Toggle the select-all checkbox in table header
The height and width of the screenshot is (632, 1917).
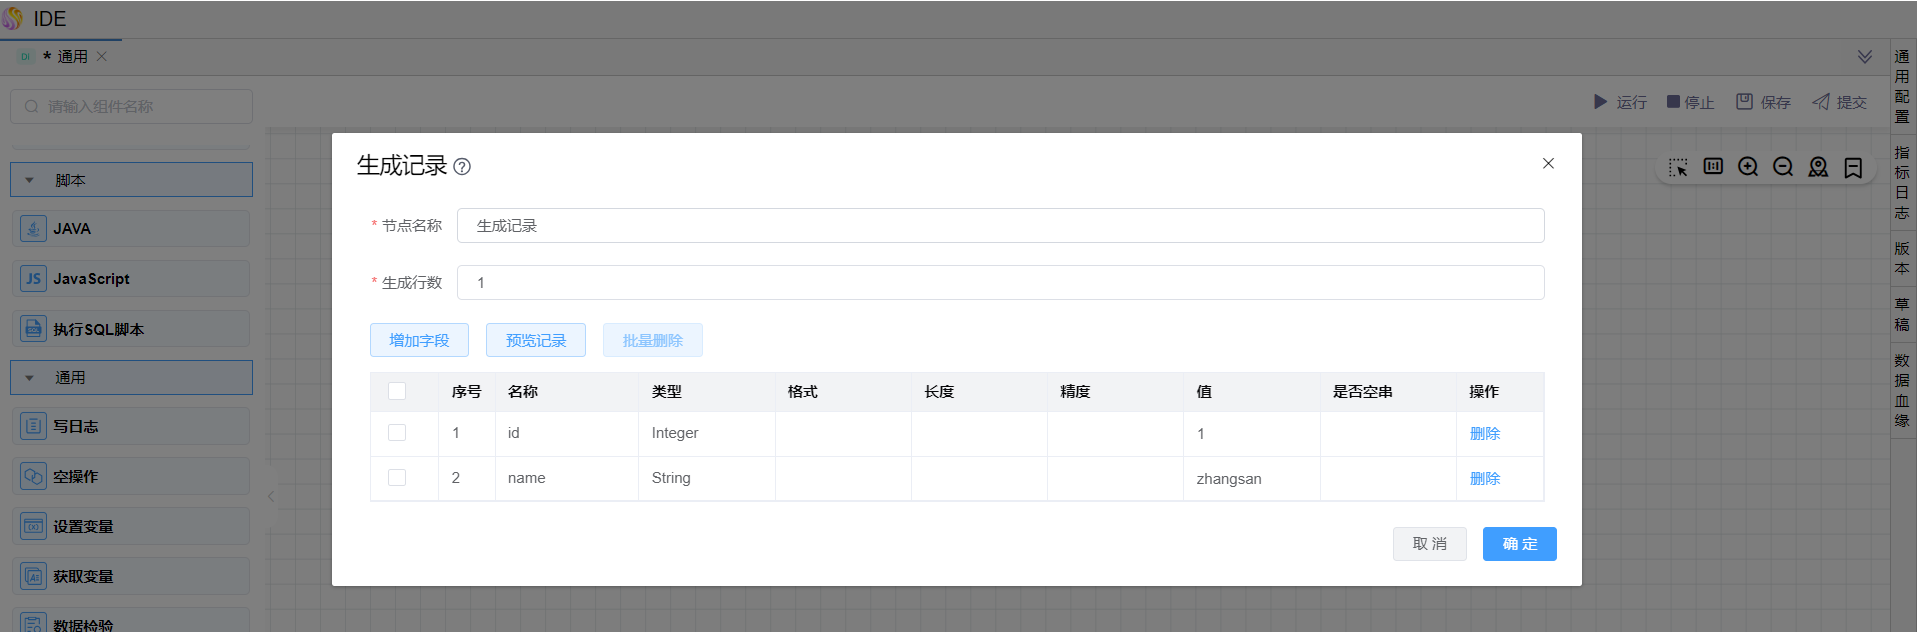(397, 391)
